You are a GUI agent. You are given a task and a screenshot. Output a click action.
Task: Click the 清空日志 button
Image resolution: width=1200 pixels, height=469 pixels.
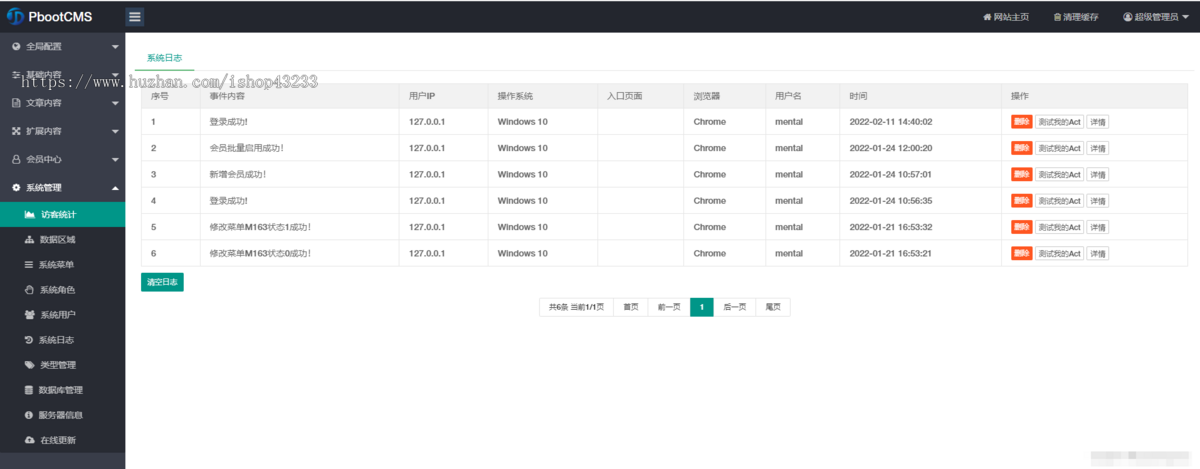click(x=162, y=283)
